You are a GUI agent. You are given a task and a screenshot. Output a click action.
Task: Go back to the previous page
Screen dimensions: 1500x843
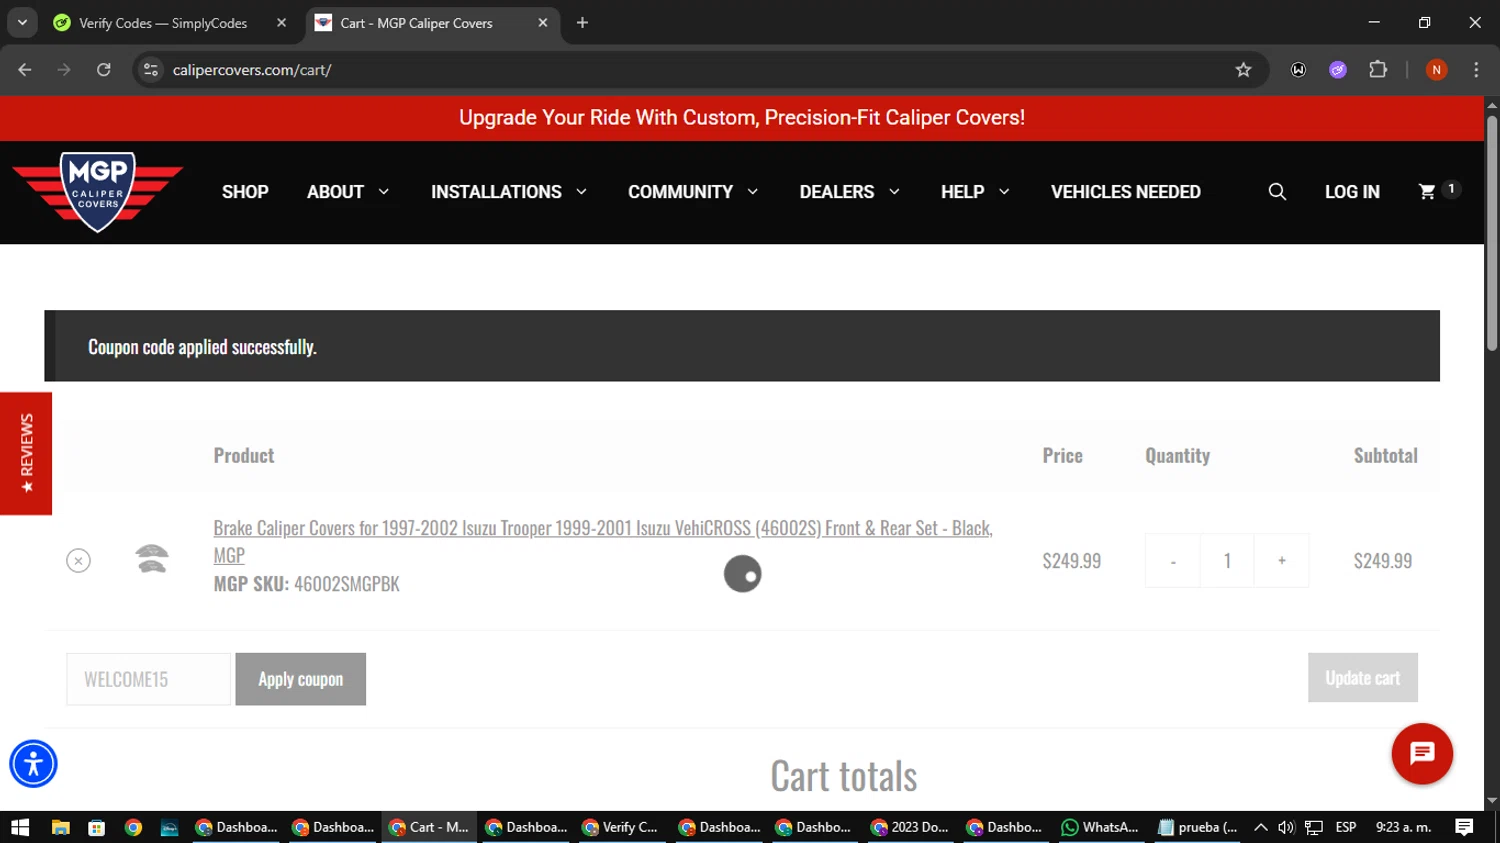(x=25, y=70)
